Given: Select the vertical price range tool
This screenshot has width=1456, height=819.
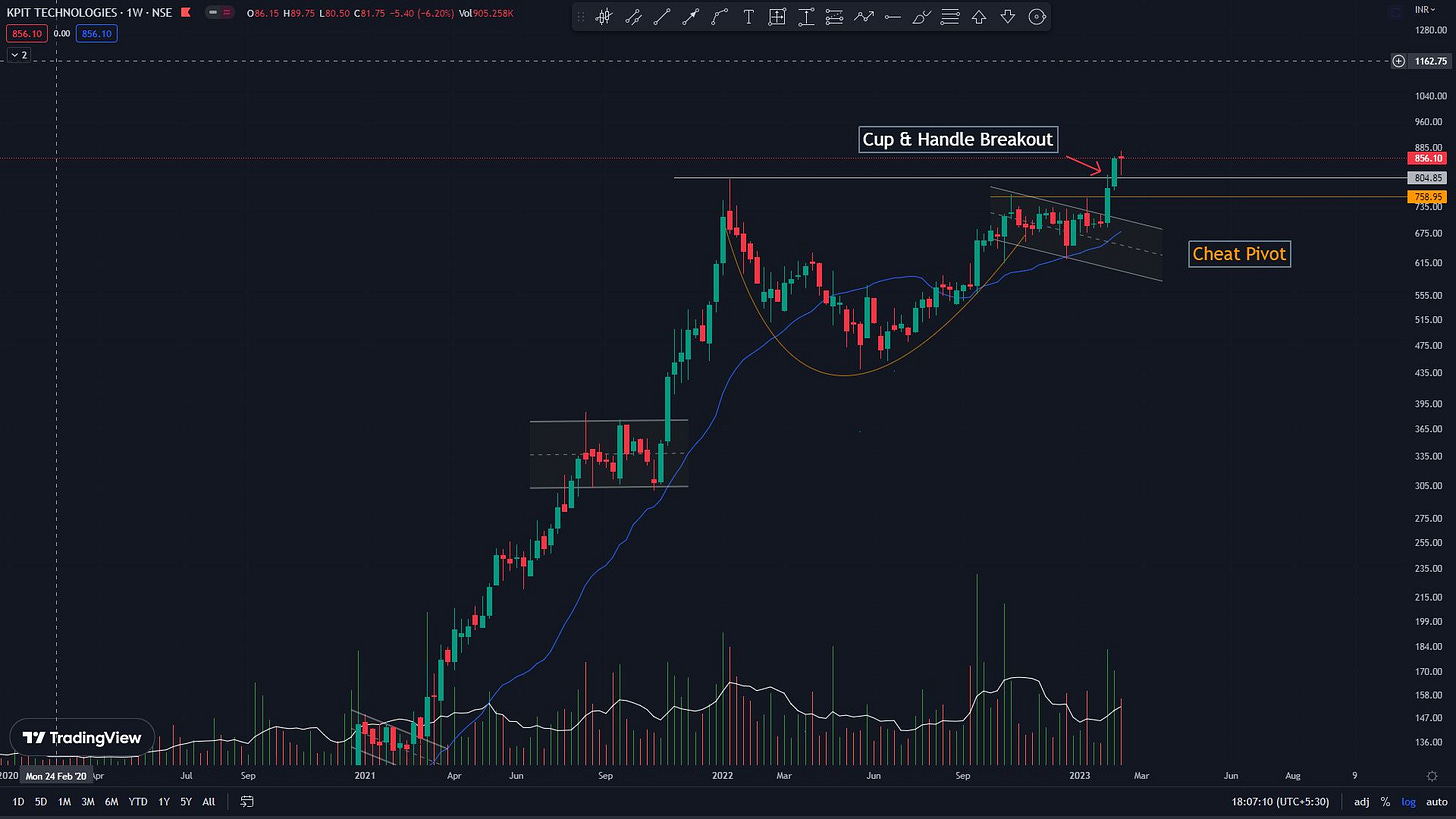Looking at the screenshot, I should click(806, 17).
